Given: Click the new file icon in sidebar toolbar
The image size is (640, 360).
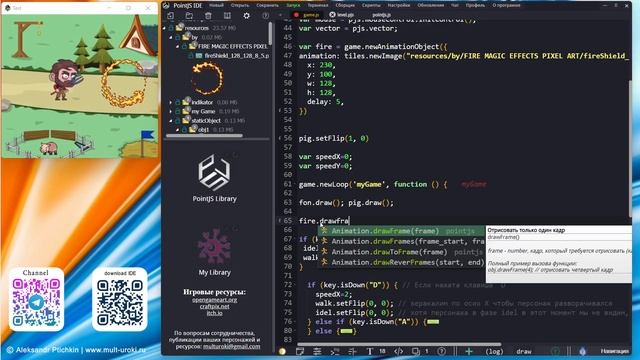Looking at the screenshot, I should coord(170,16).
